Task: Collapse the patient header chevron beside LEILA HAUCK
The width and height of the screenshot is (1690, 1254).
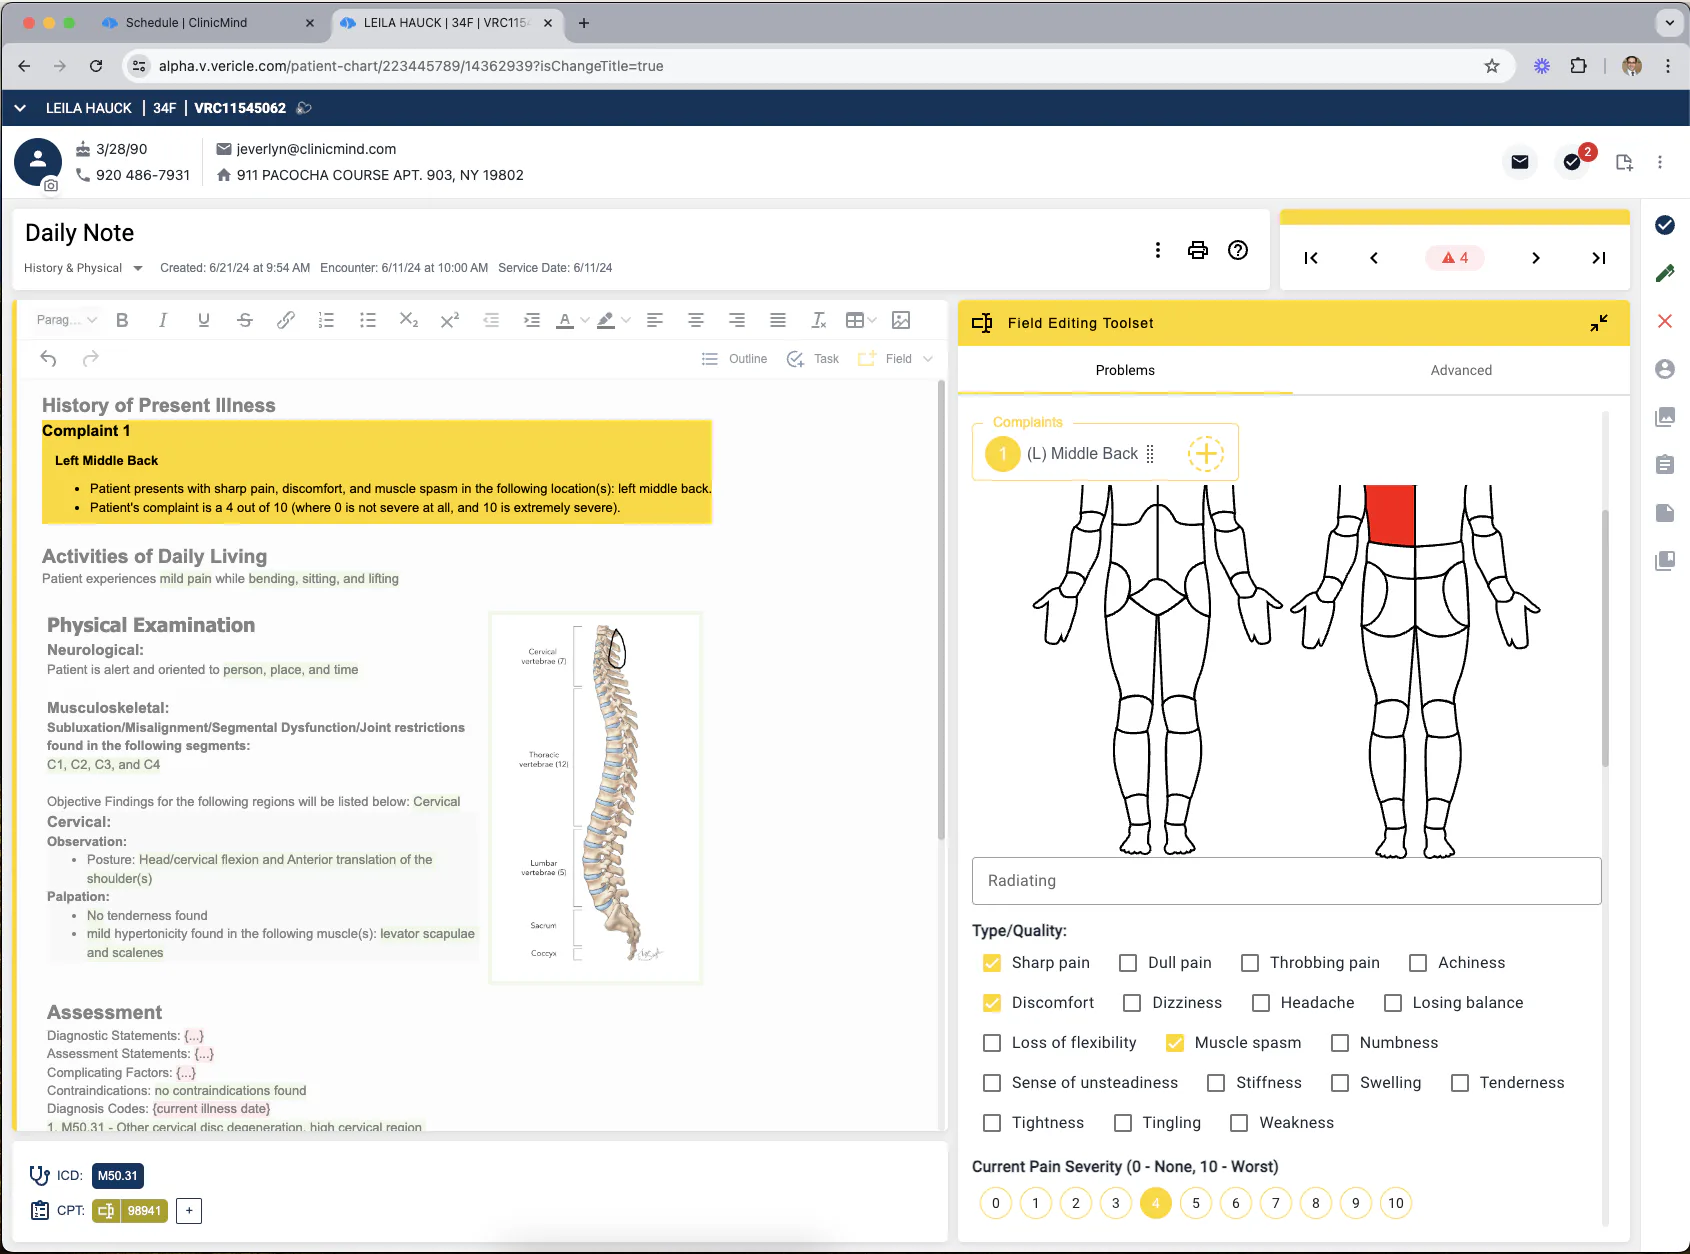Action: [20, 108]
